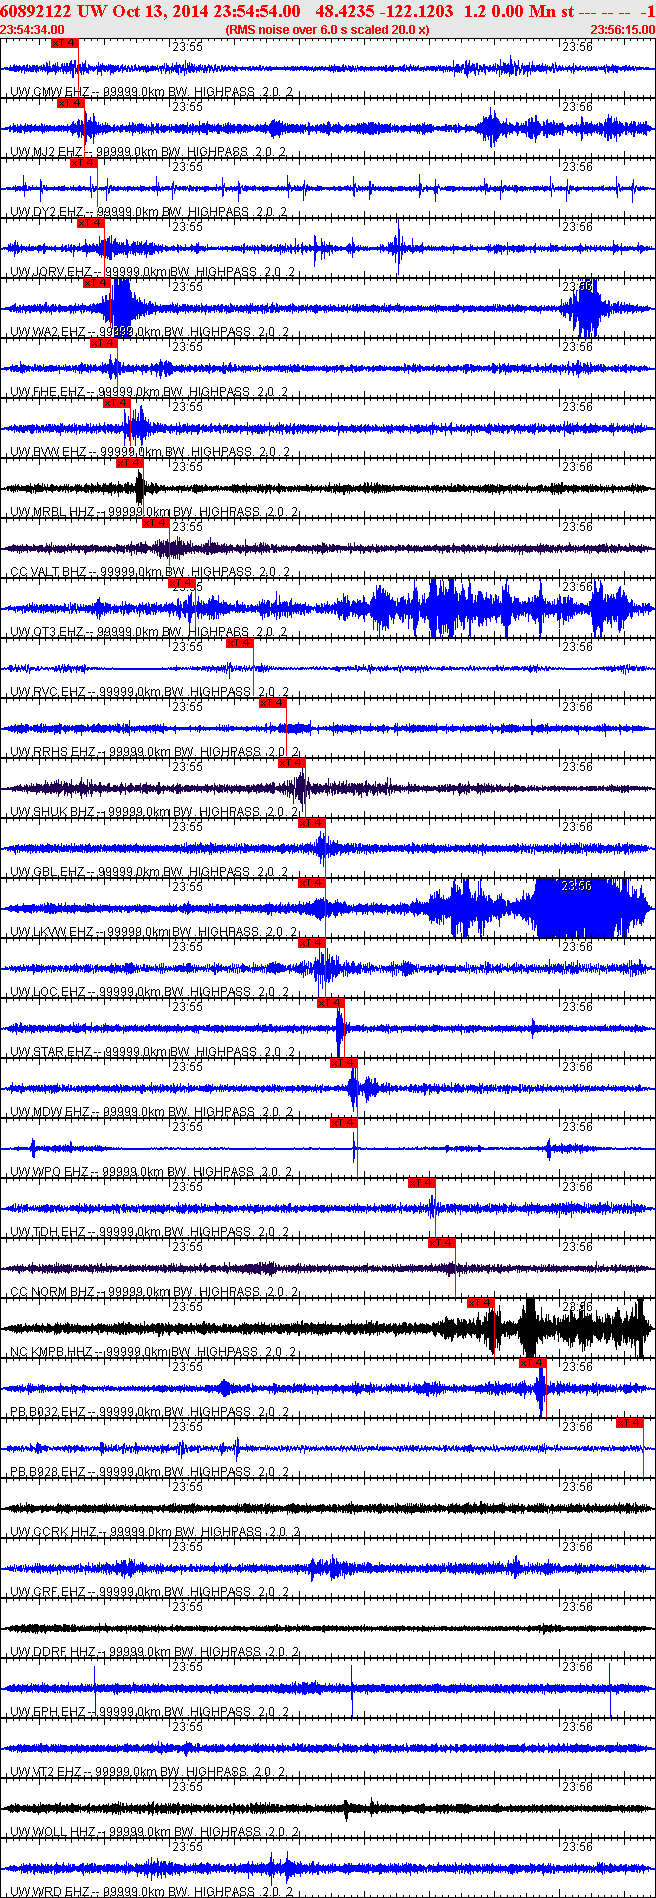The width and height of the screenshot is (656, 1898).
Task: Select the UW RVC EHZ station label
Action: click(48, 692)
